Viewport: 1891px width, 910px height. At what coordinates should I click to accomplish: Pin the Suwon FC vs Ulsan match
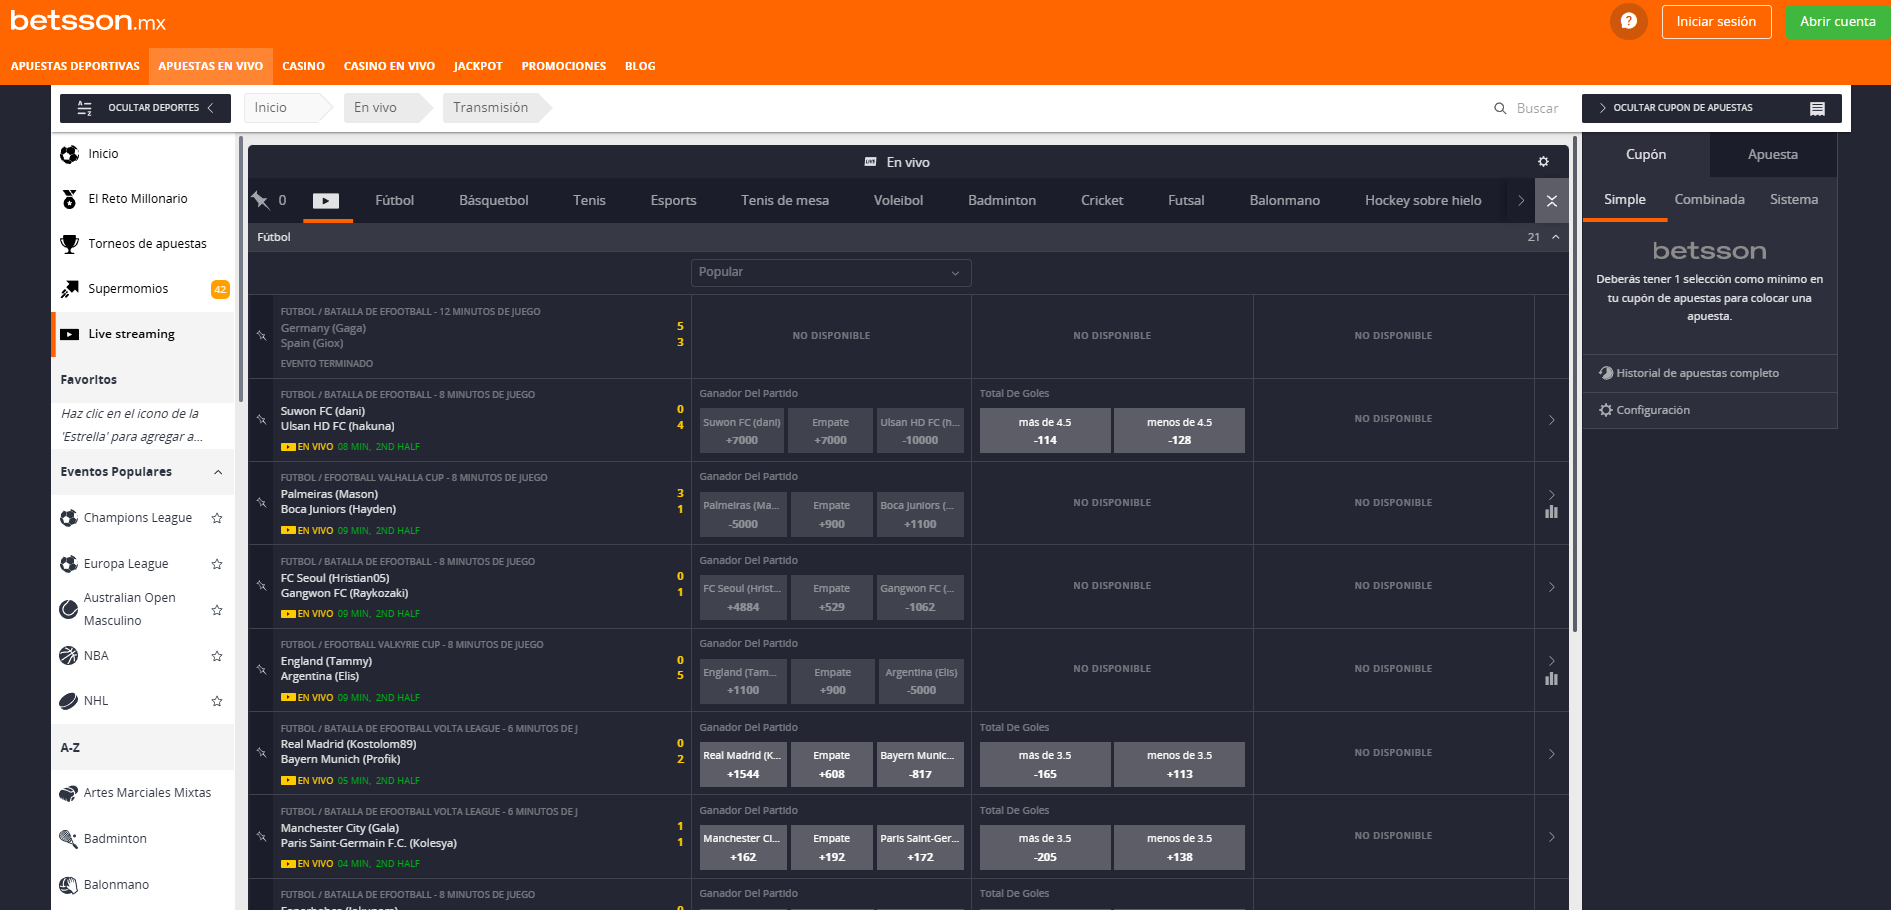tap(261, 420)
